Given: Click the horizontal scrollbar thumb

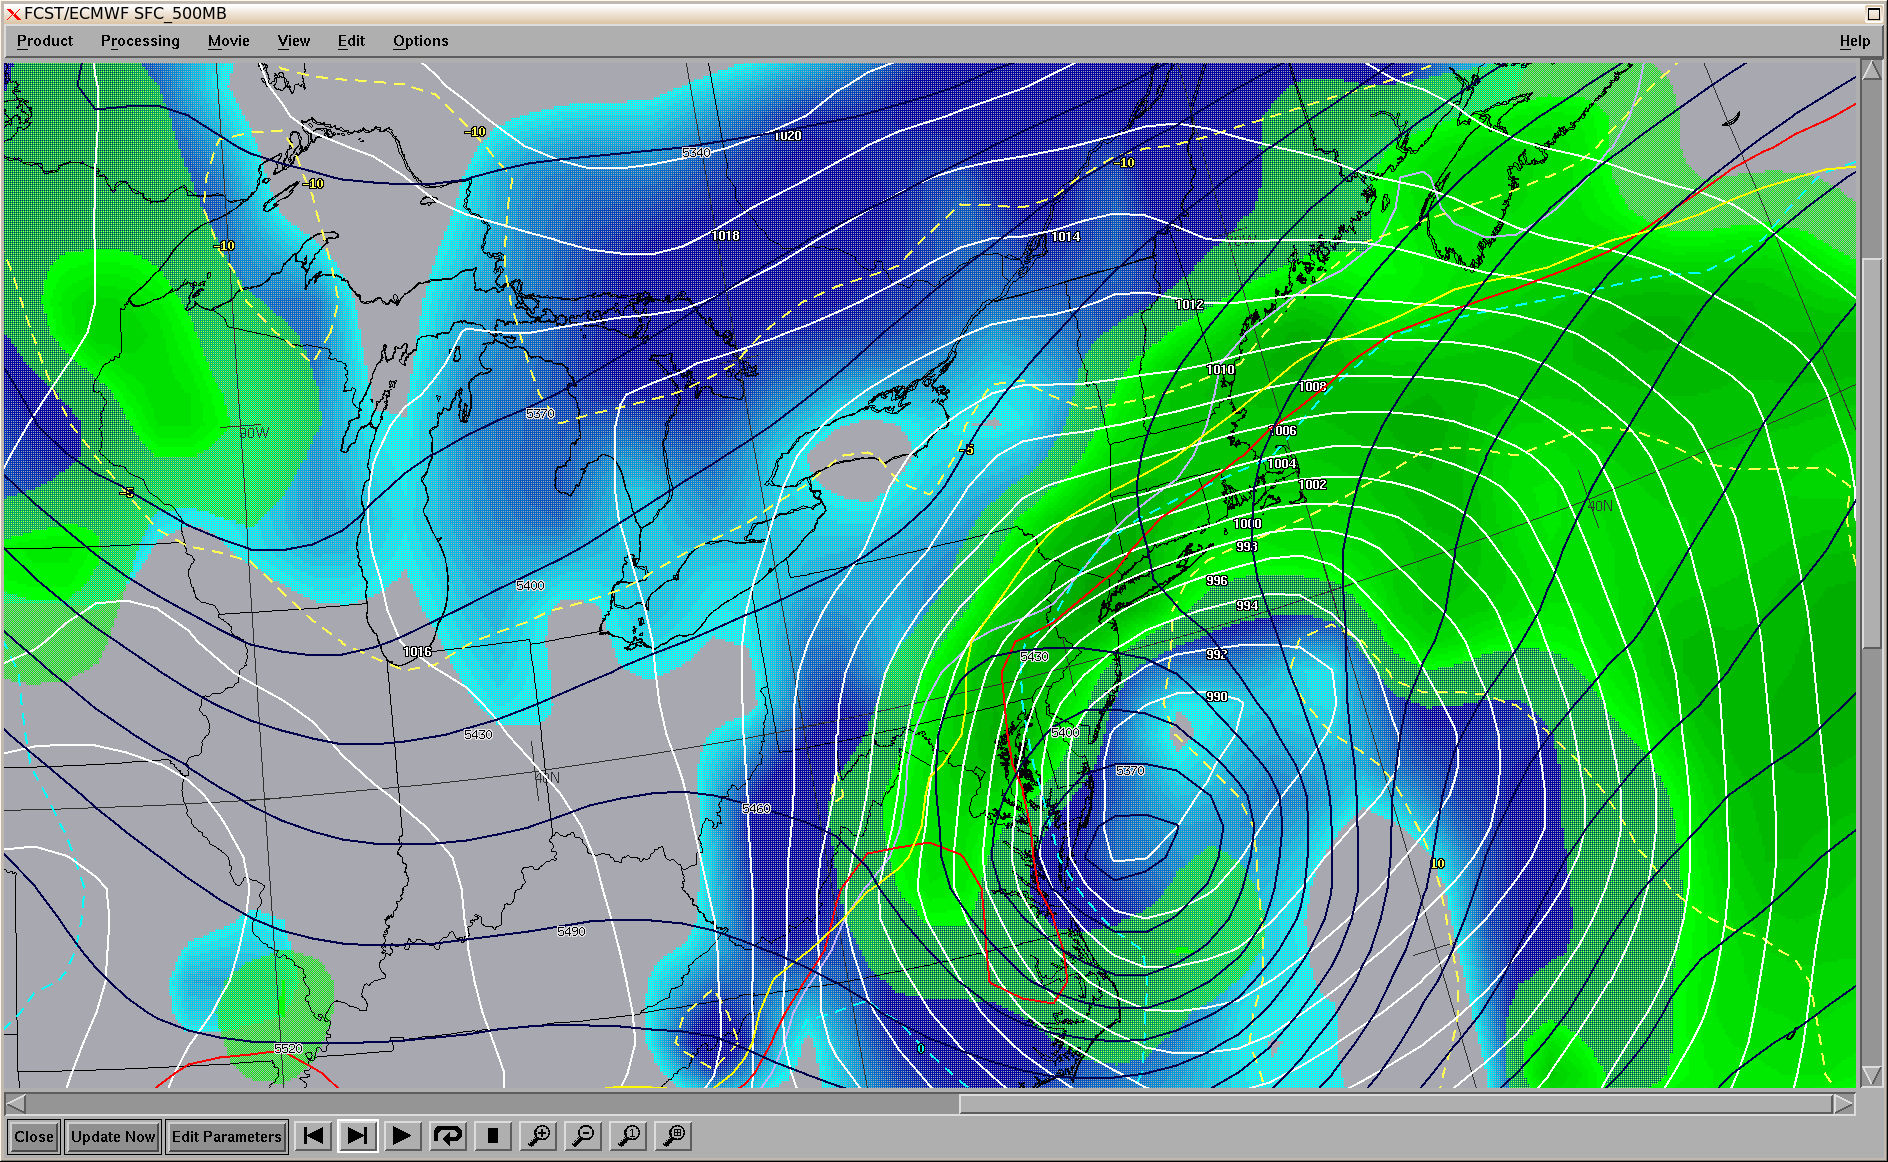Looking at the screenshot, I should point(1395,1104).
